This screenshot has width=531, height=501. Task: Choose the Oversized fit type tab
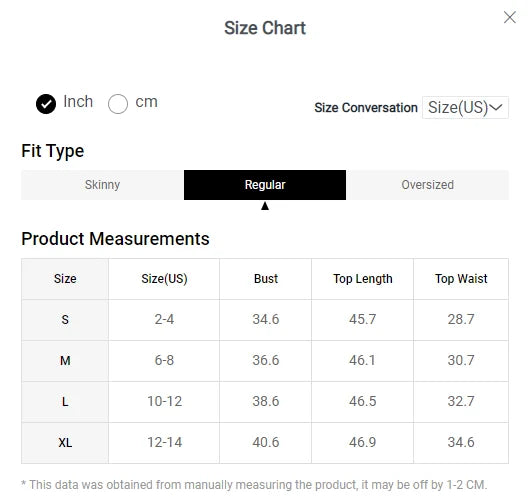(x=427, y=185)
